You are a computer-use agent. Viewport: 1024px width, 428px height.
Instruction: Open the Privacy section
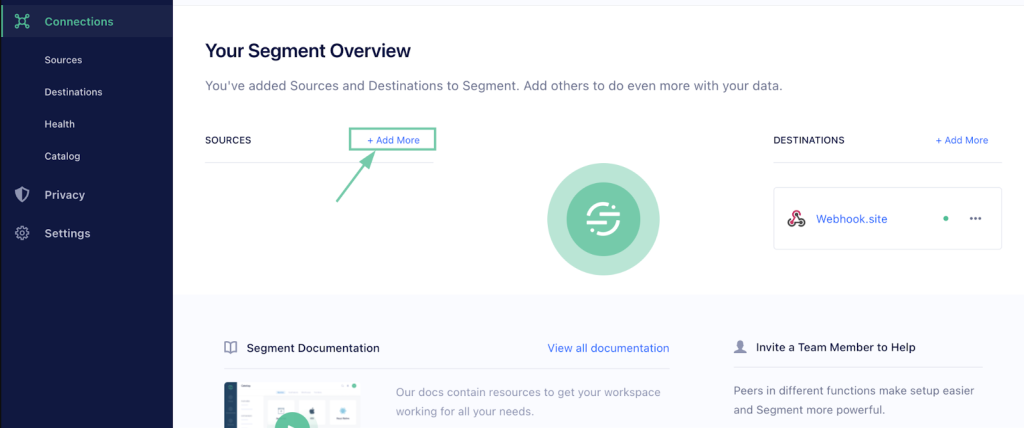(x=65, y=195)
